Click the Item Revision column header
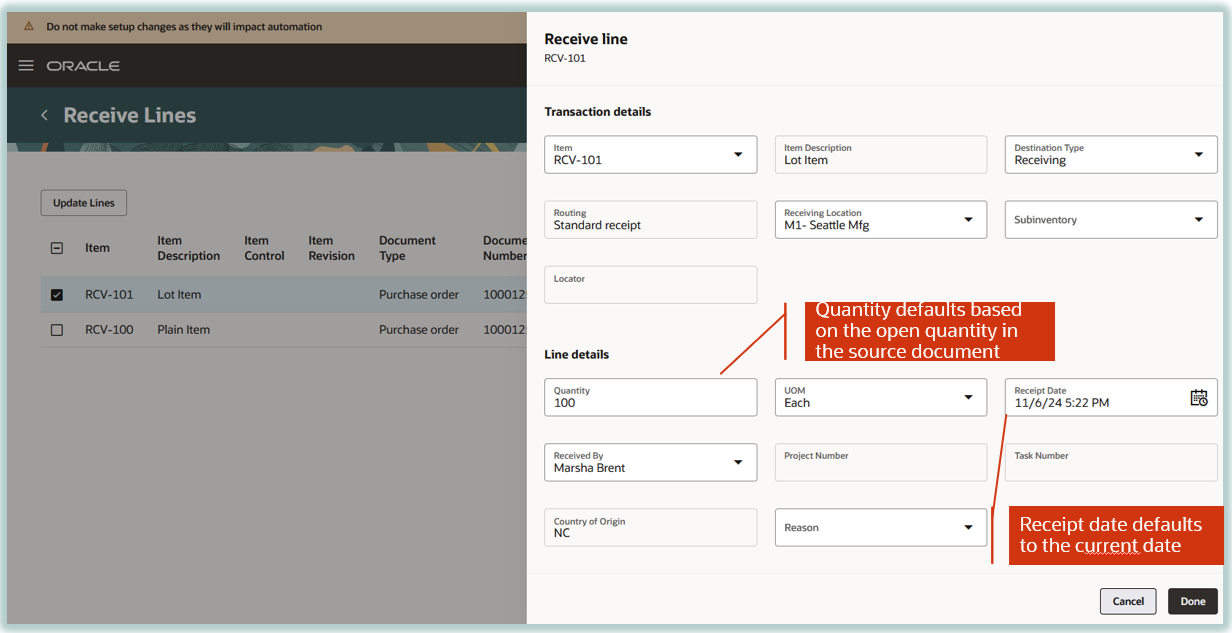This screenshot has width=1232, height=633. [x=331, y=248]
